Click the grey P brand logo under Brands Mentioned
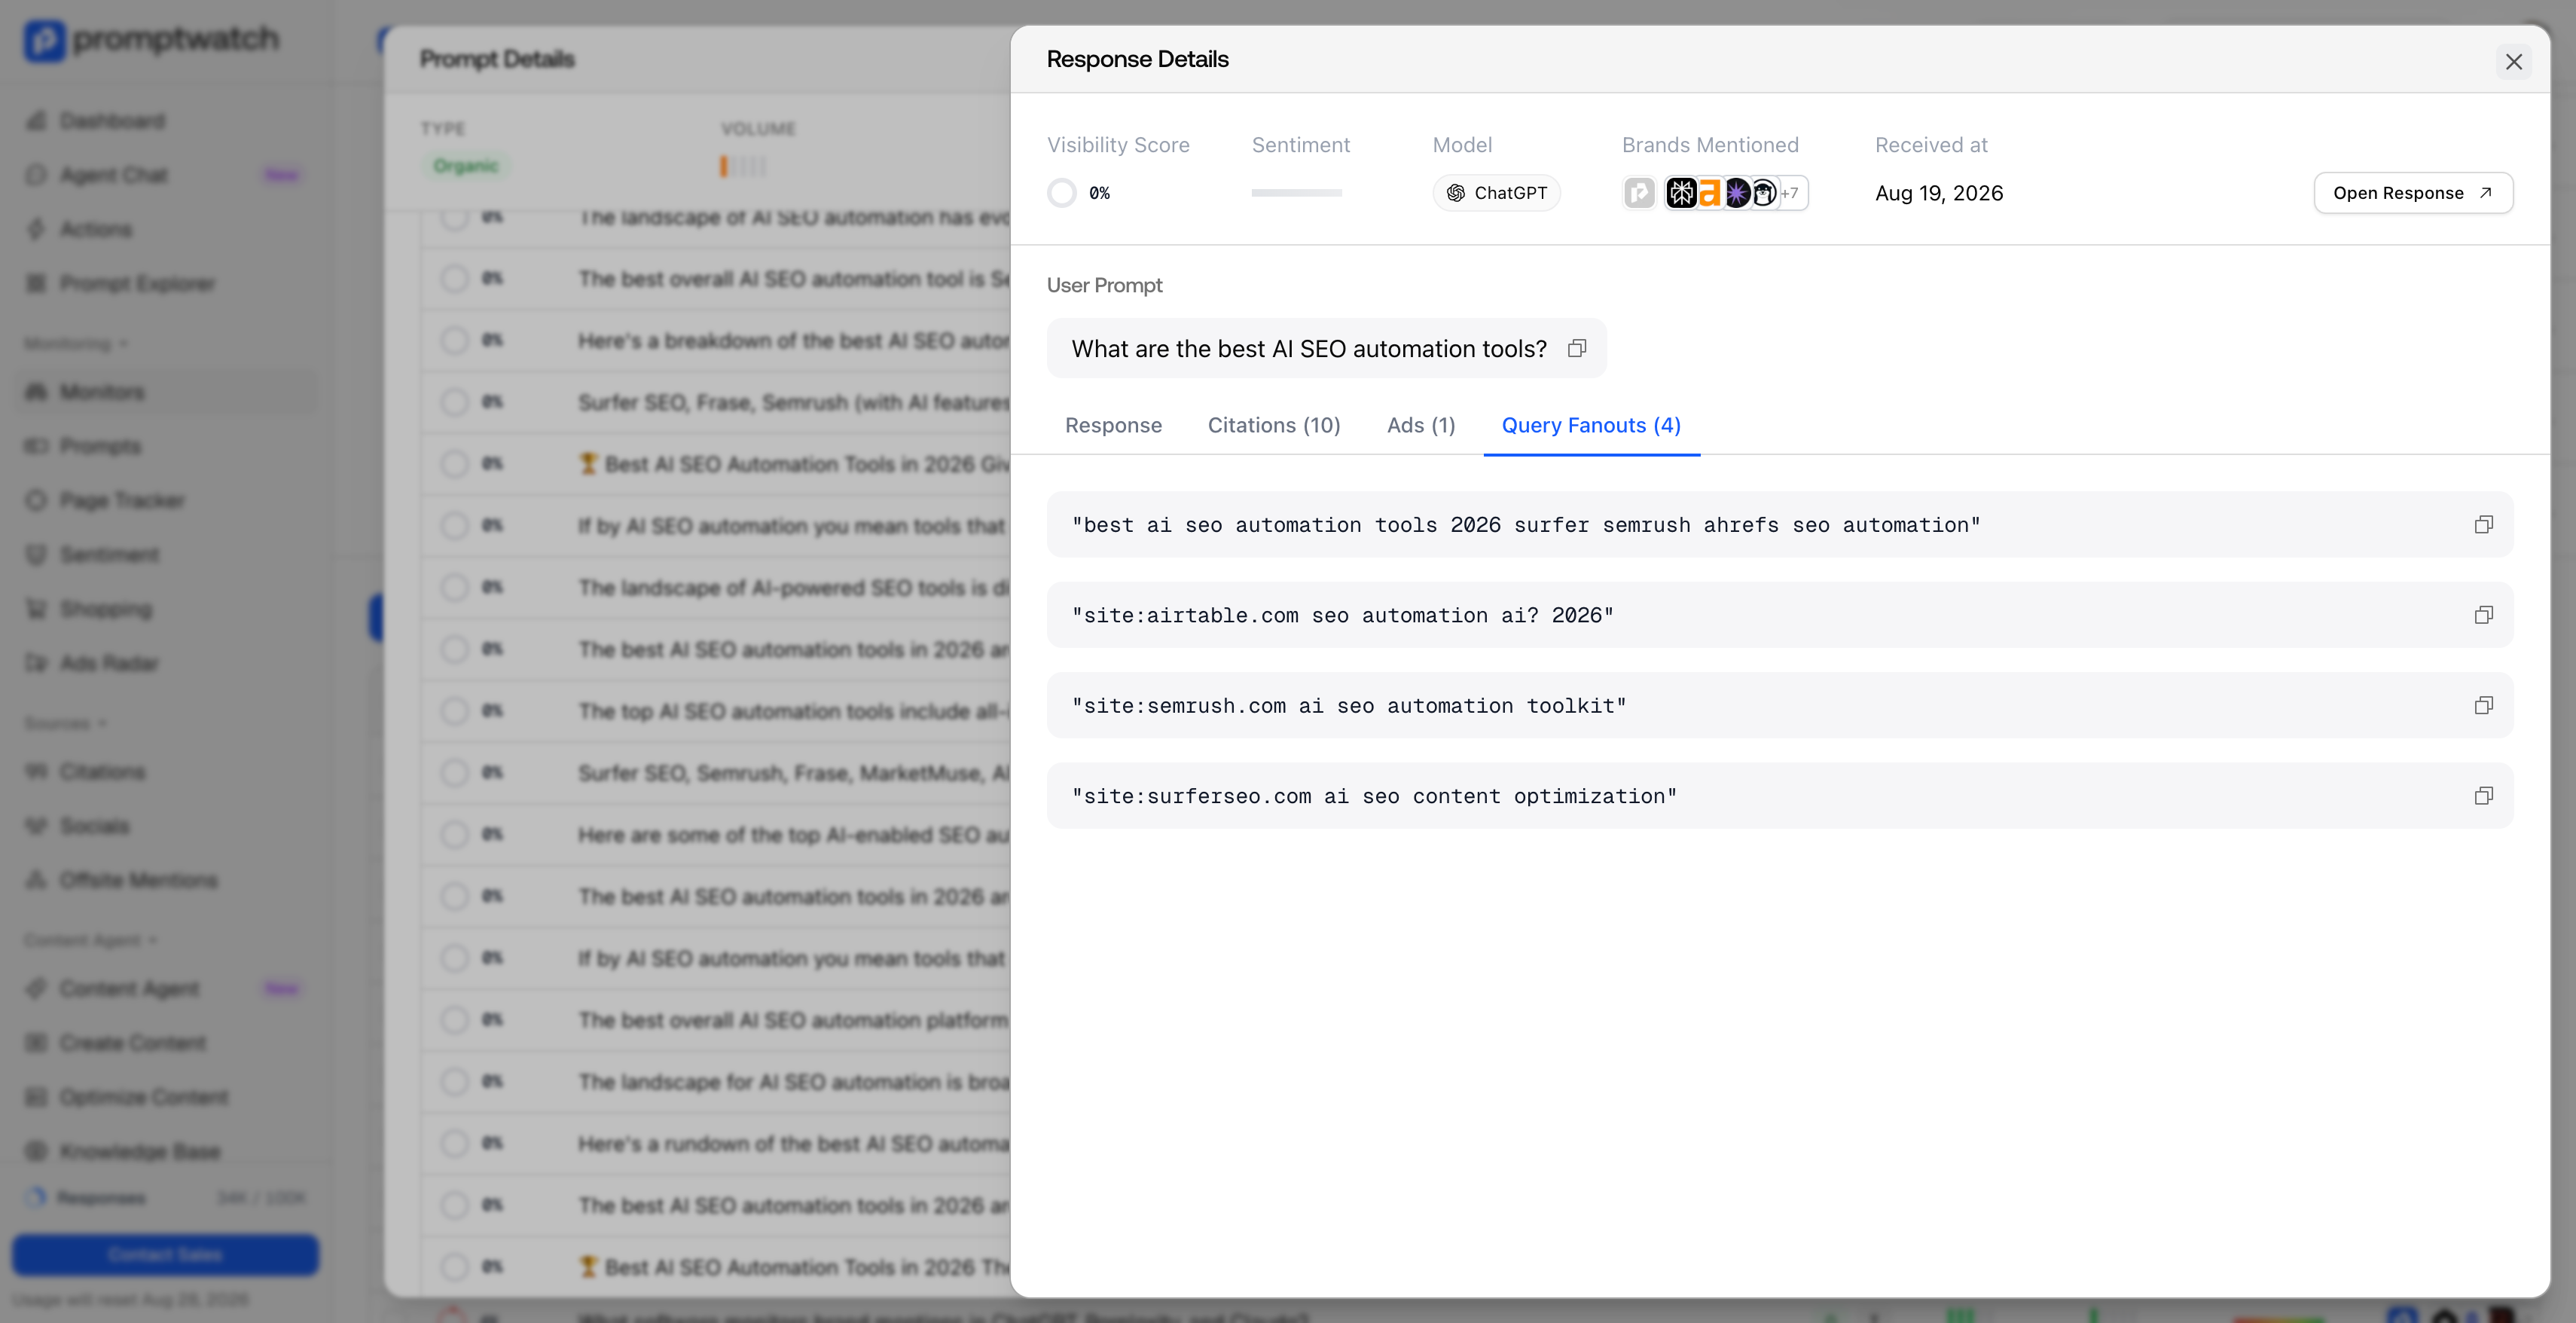The width and height of the screenshot is (2576, 1323). coord(1639,193)
